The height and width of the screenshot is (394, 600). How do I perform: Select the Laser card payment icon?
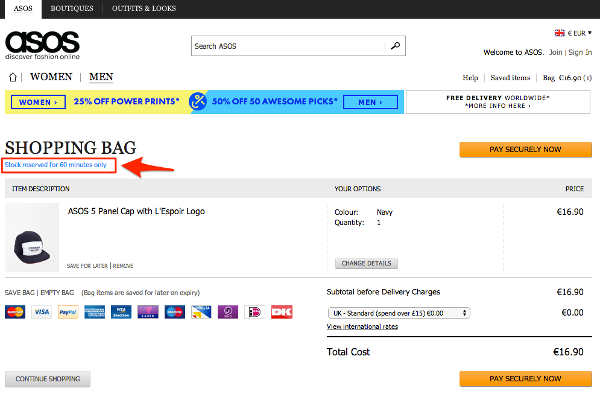148,312
